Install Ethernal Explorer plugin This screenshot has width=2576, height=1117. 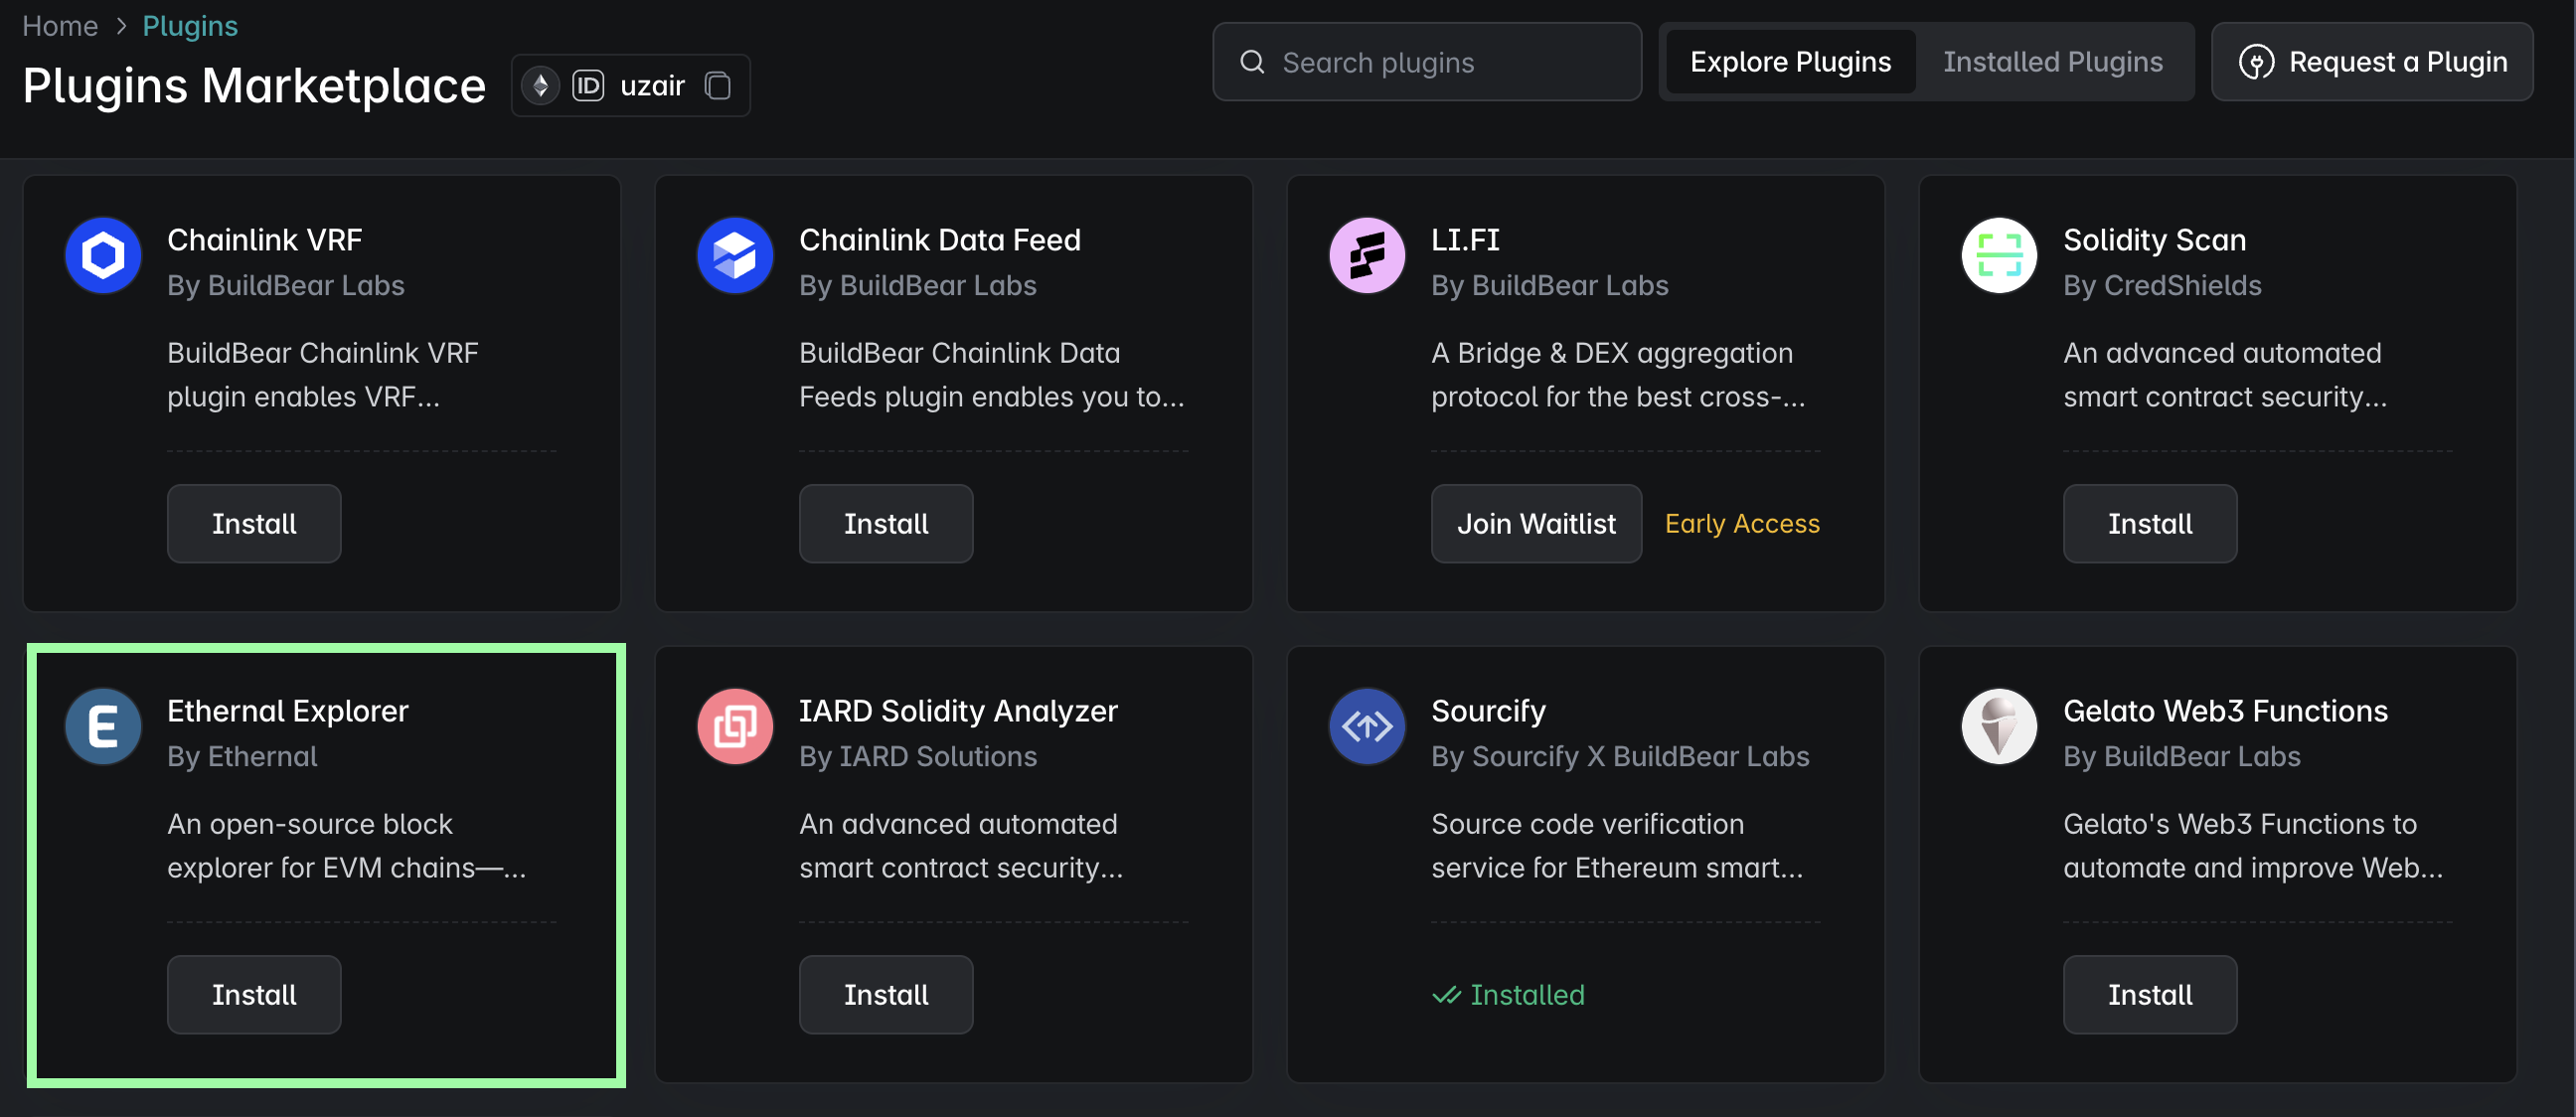[x=254, y=995]
